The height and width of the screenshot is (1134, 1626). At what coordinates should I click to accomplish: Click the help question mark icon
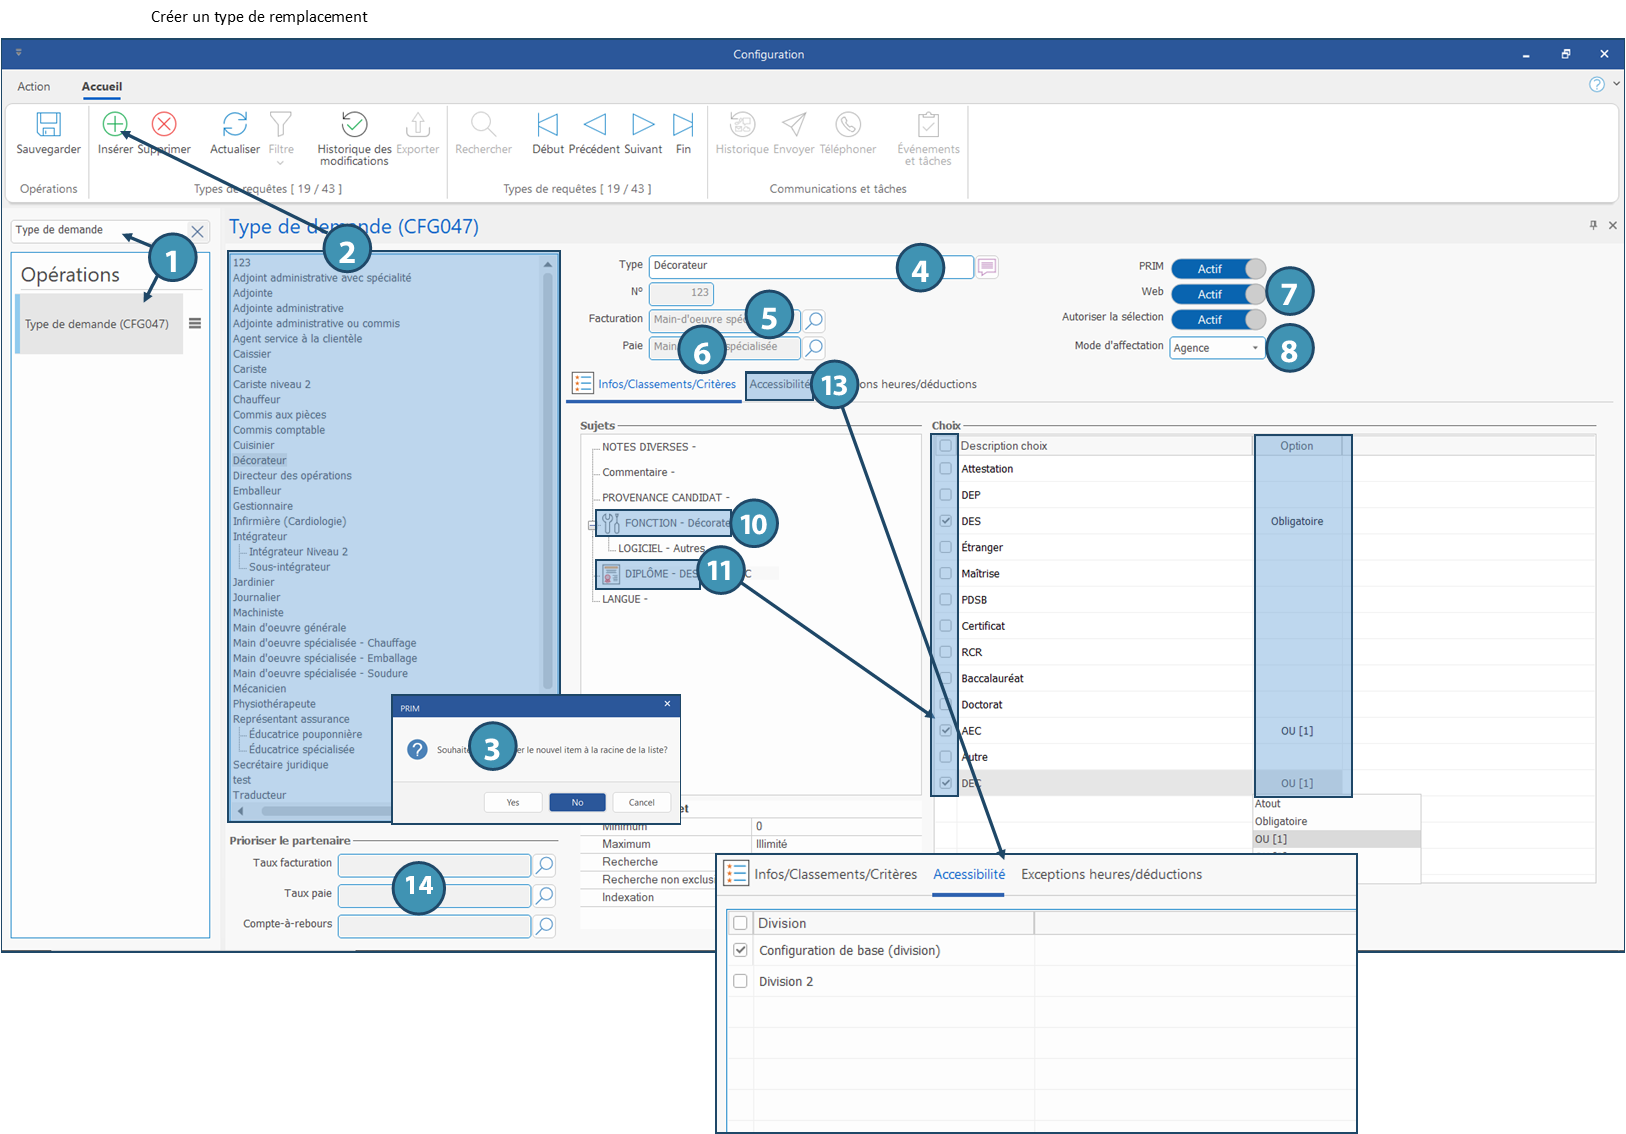[x=1597, y=84]
